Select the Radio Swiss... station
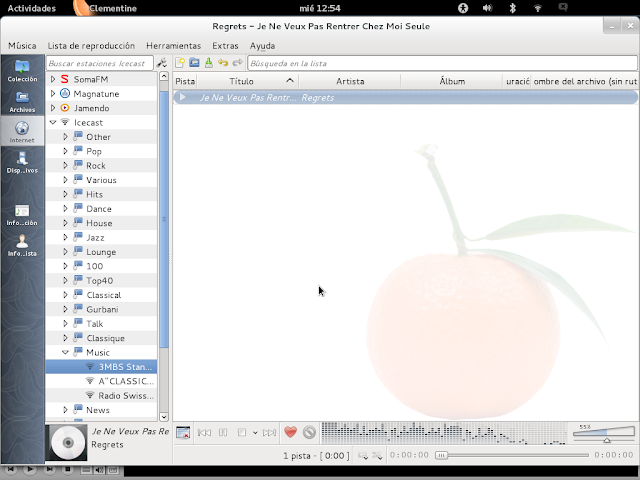 101,395
